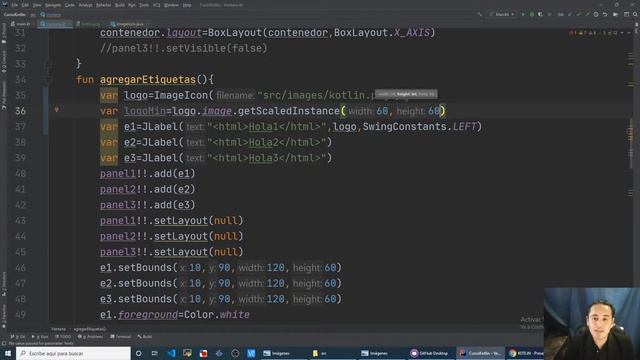640x360 pixels.
Task: Click the Ventana breadcrumb
Action: pos(58,329)
